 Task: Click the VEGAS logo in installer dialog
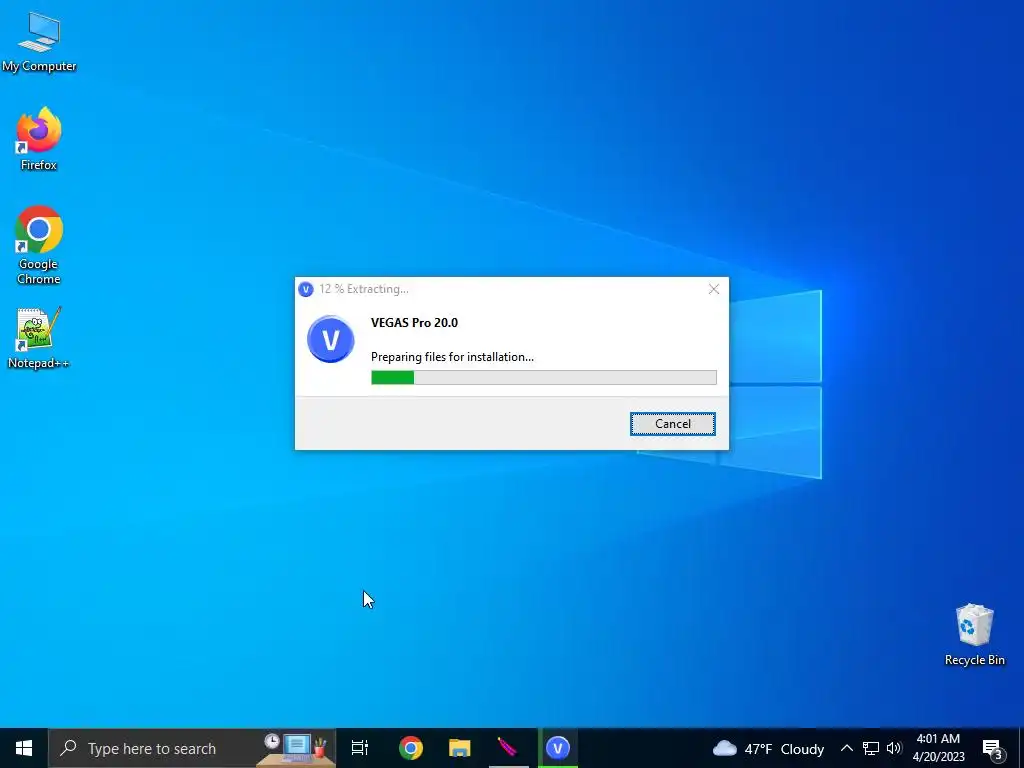(330, 339)
